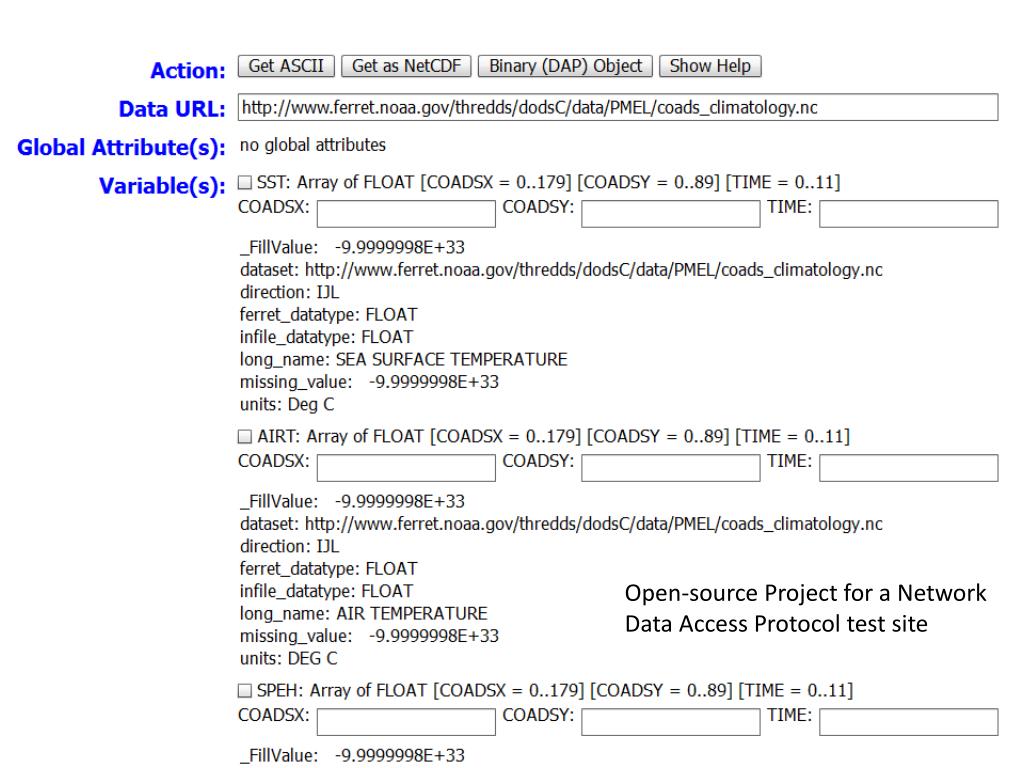Request the Binary (DAP) Object
The height and width of the screenshot is (768, 1024).
[565, 66]
